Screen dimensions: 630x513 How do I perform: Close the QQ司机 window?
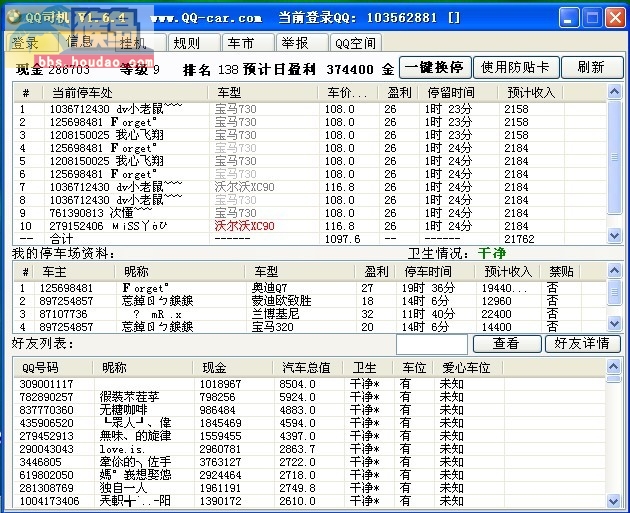coord(616,18)
